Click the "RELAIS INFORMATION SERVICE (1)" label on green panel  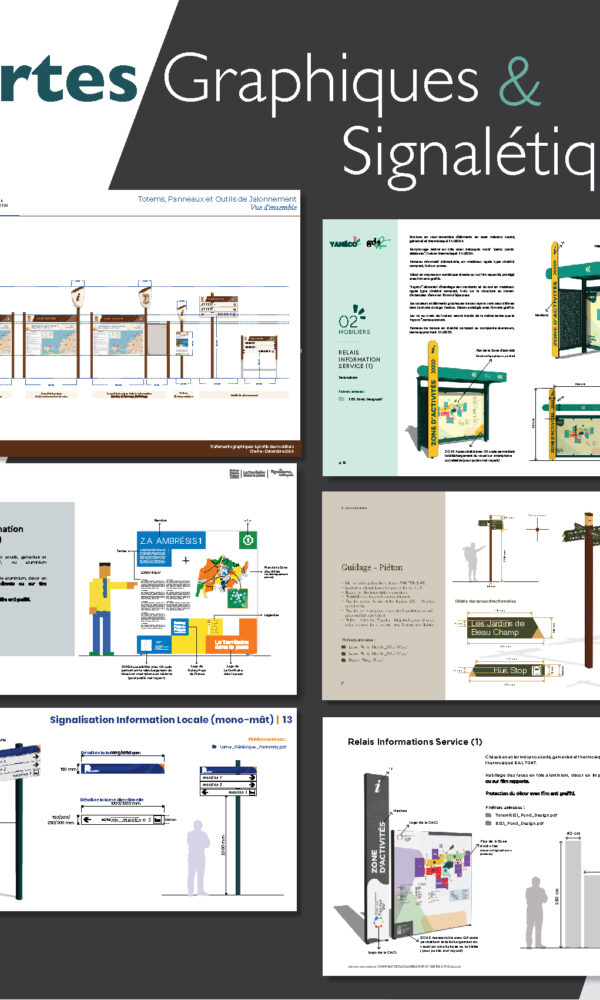coord(359,359)
